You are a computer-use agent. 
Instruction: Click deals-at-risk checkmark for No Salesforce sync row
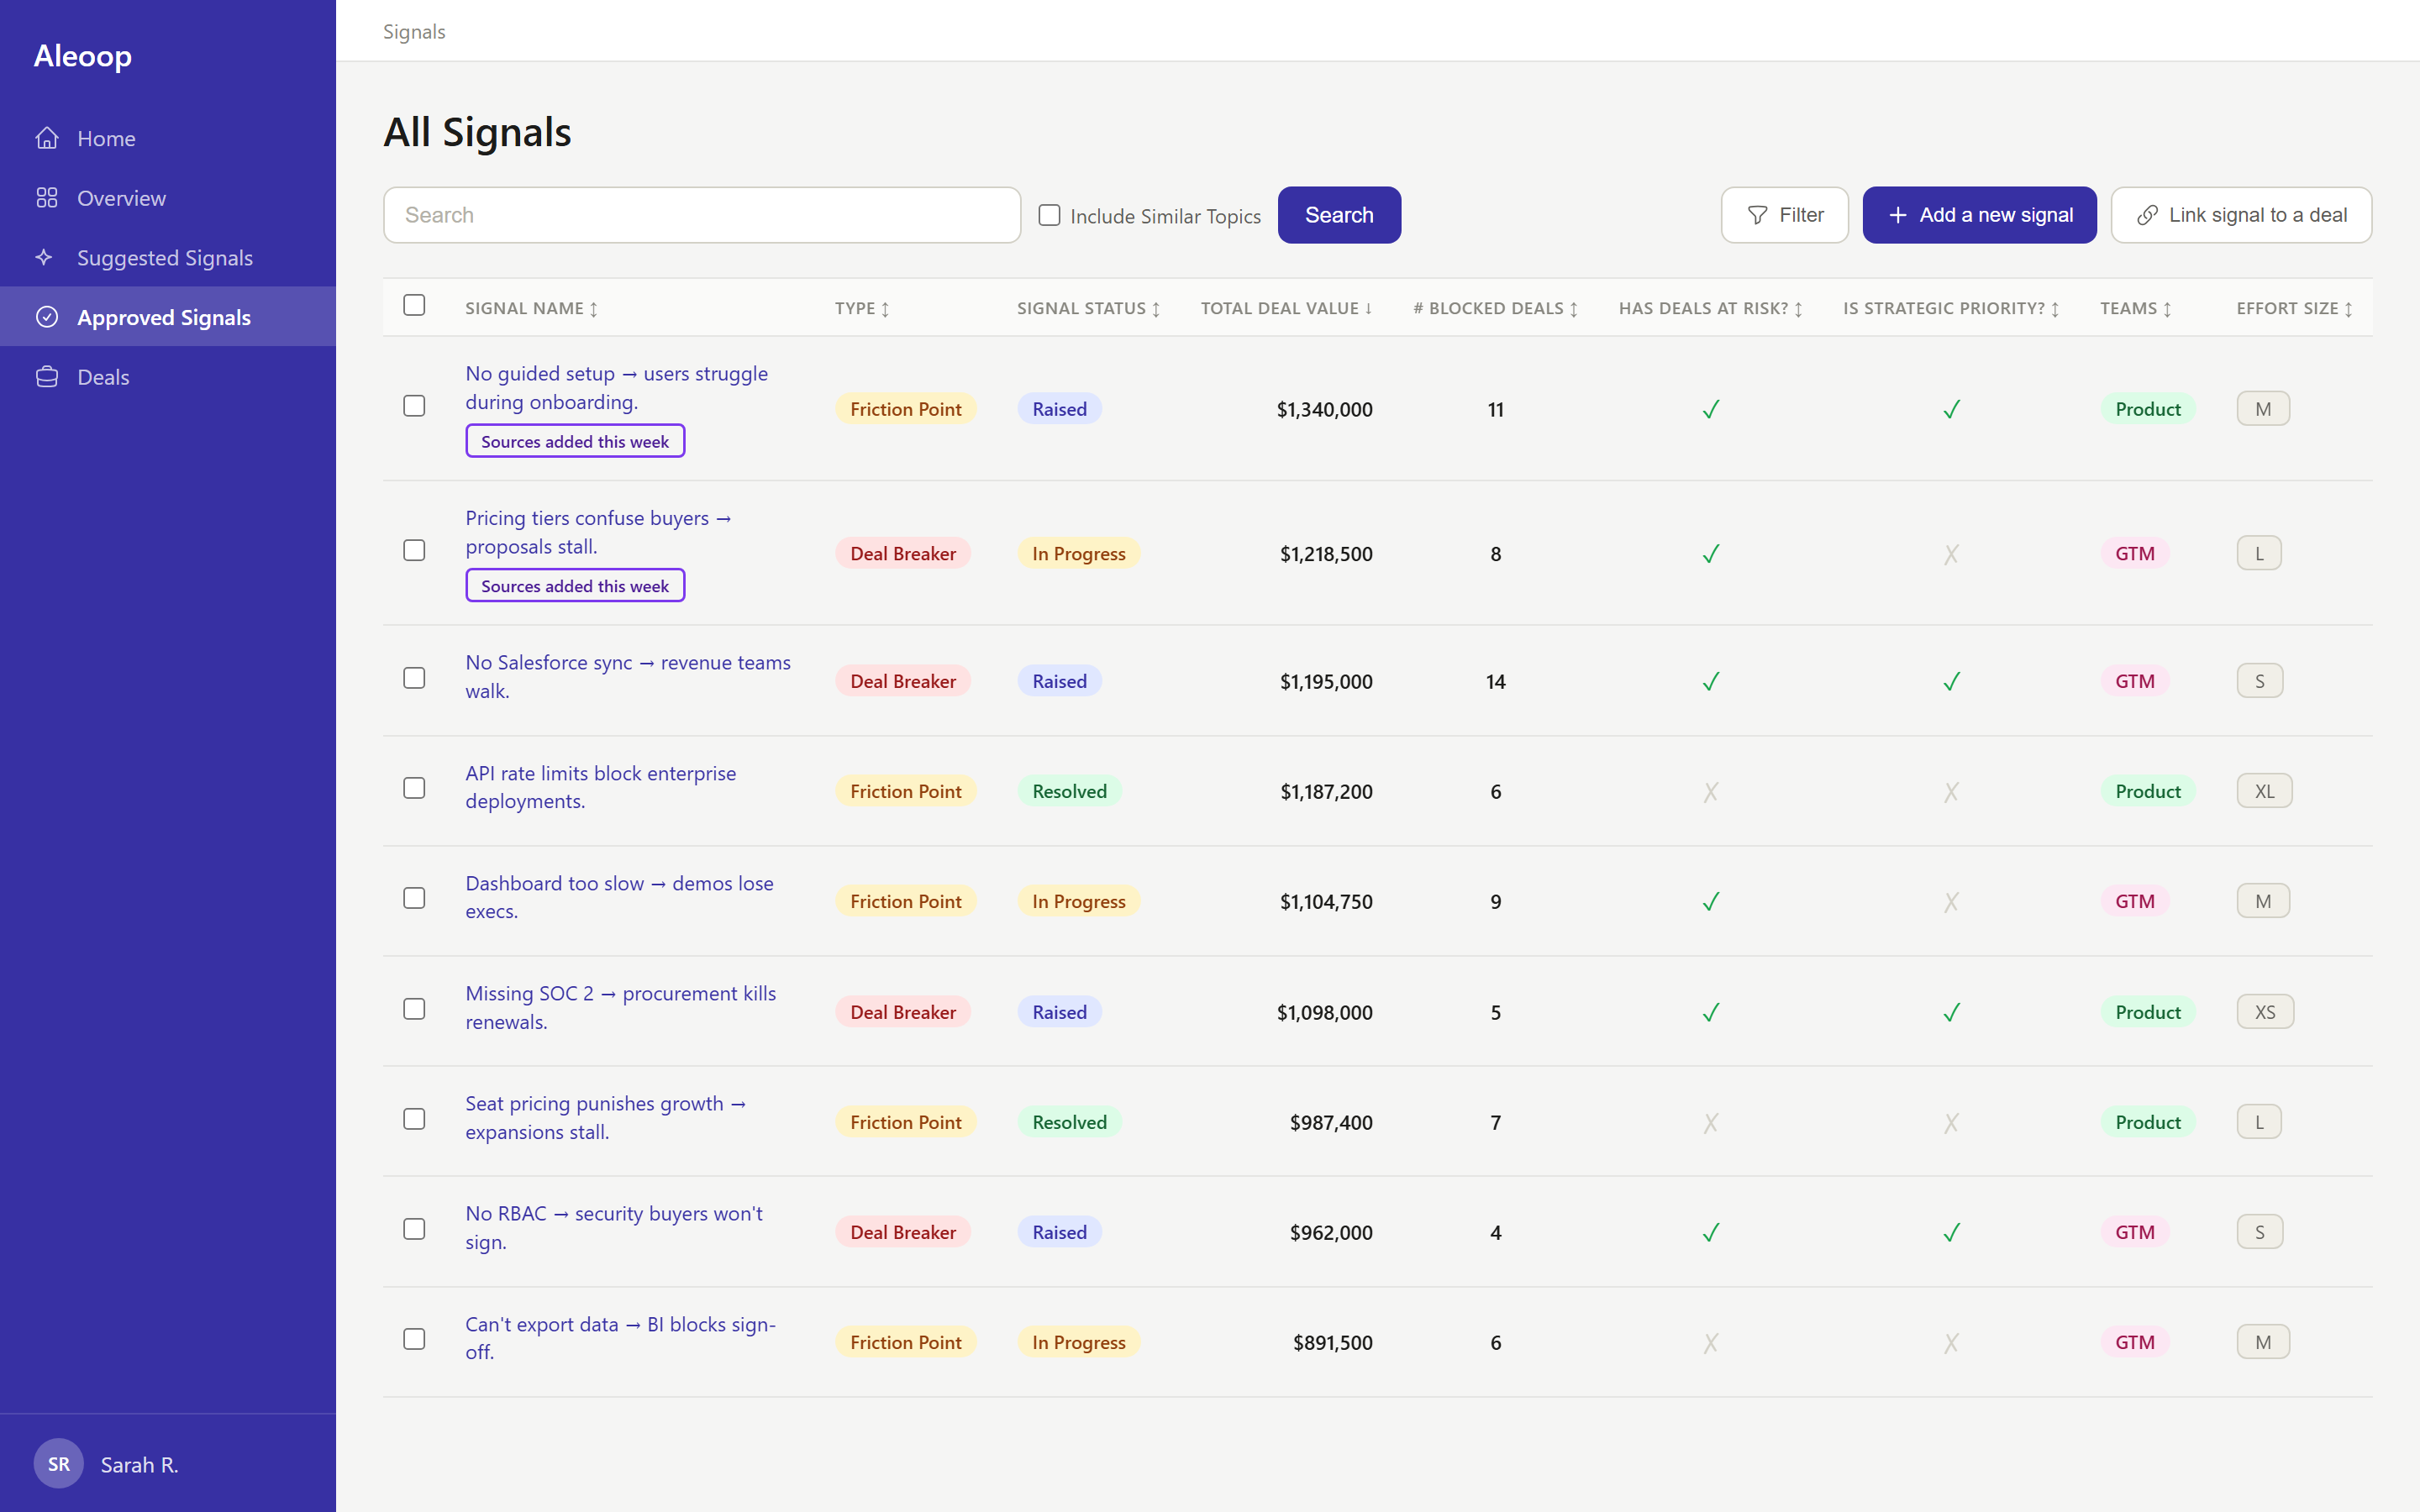tap(1711, 681)
